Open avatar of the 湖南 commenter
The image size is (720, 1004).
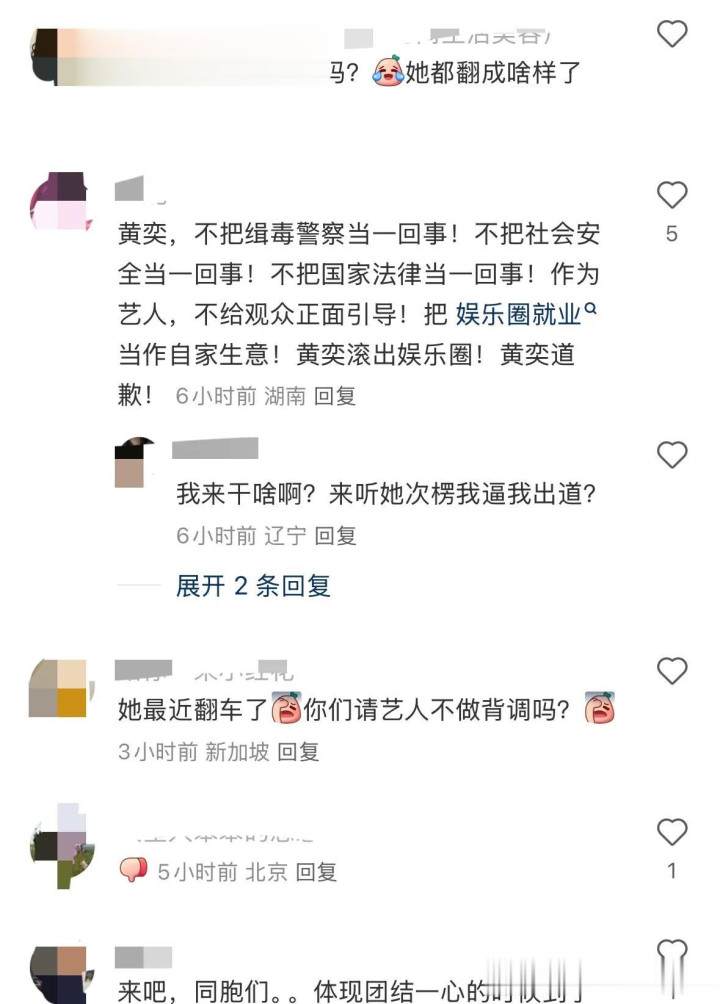[x=59, y=200]
